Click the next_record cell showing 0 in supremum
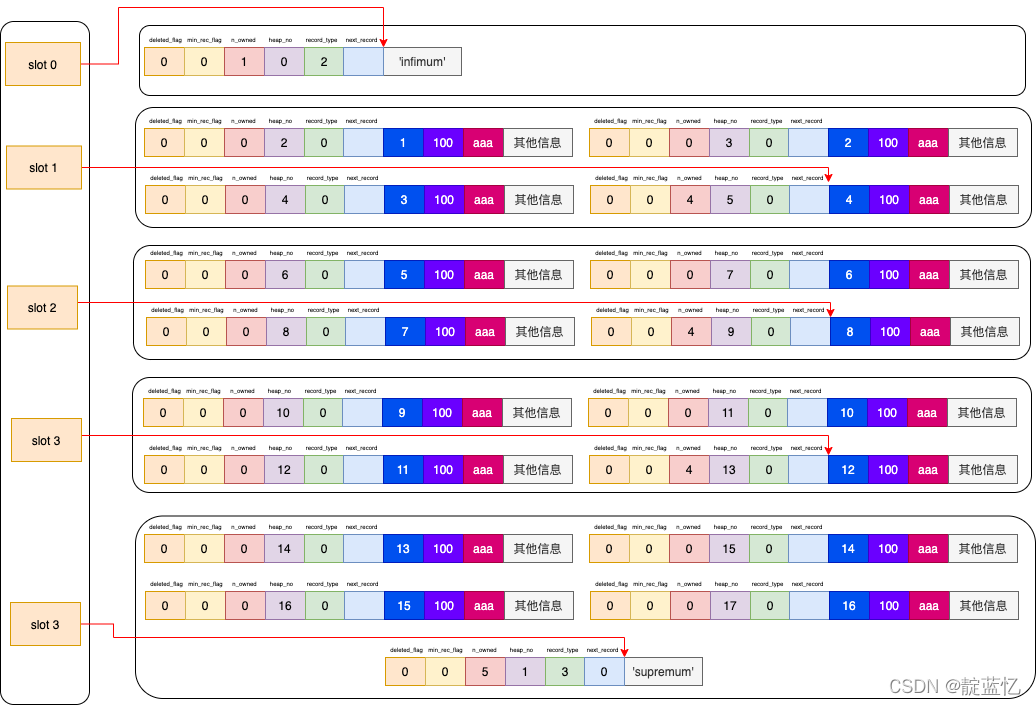The image size is (1036, 705). point(604,671)
